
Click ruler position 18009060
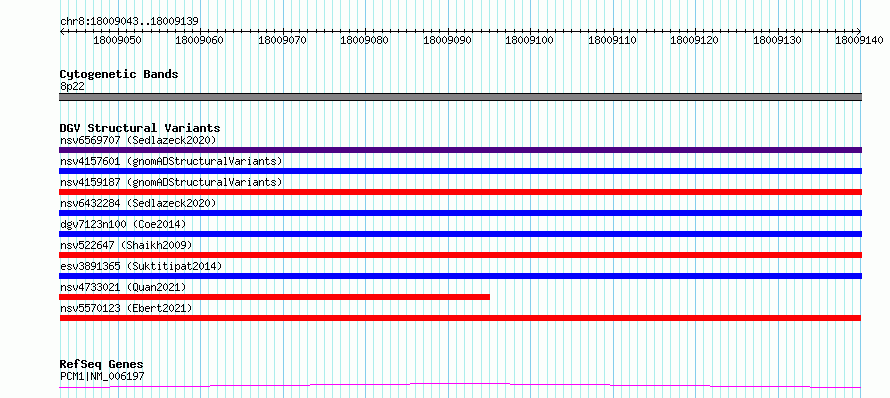click(x=200, y=41)
